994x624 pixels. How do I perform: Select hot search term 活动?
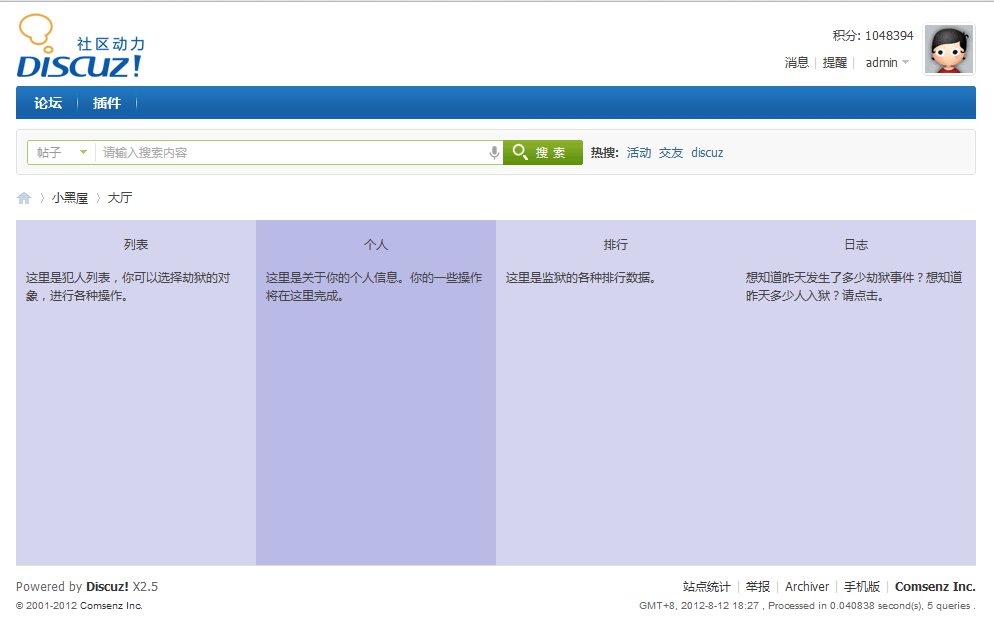(638, 153)
